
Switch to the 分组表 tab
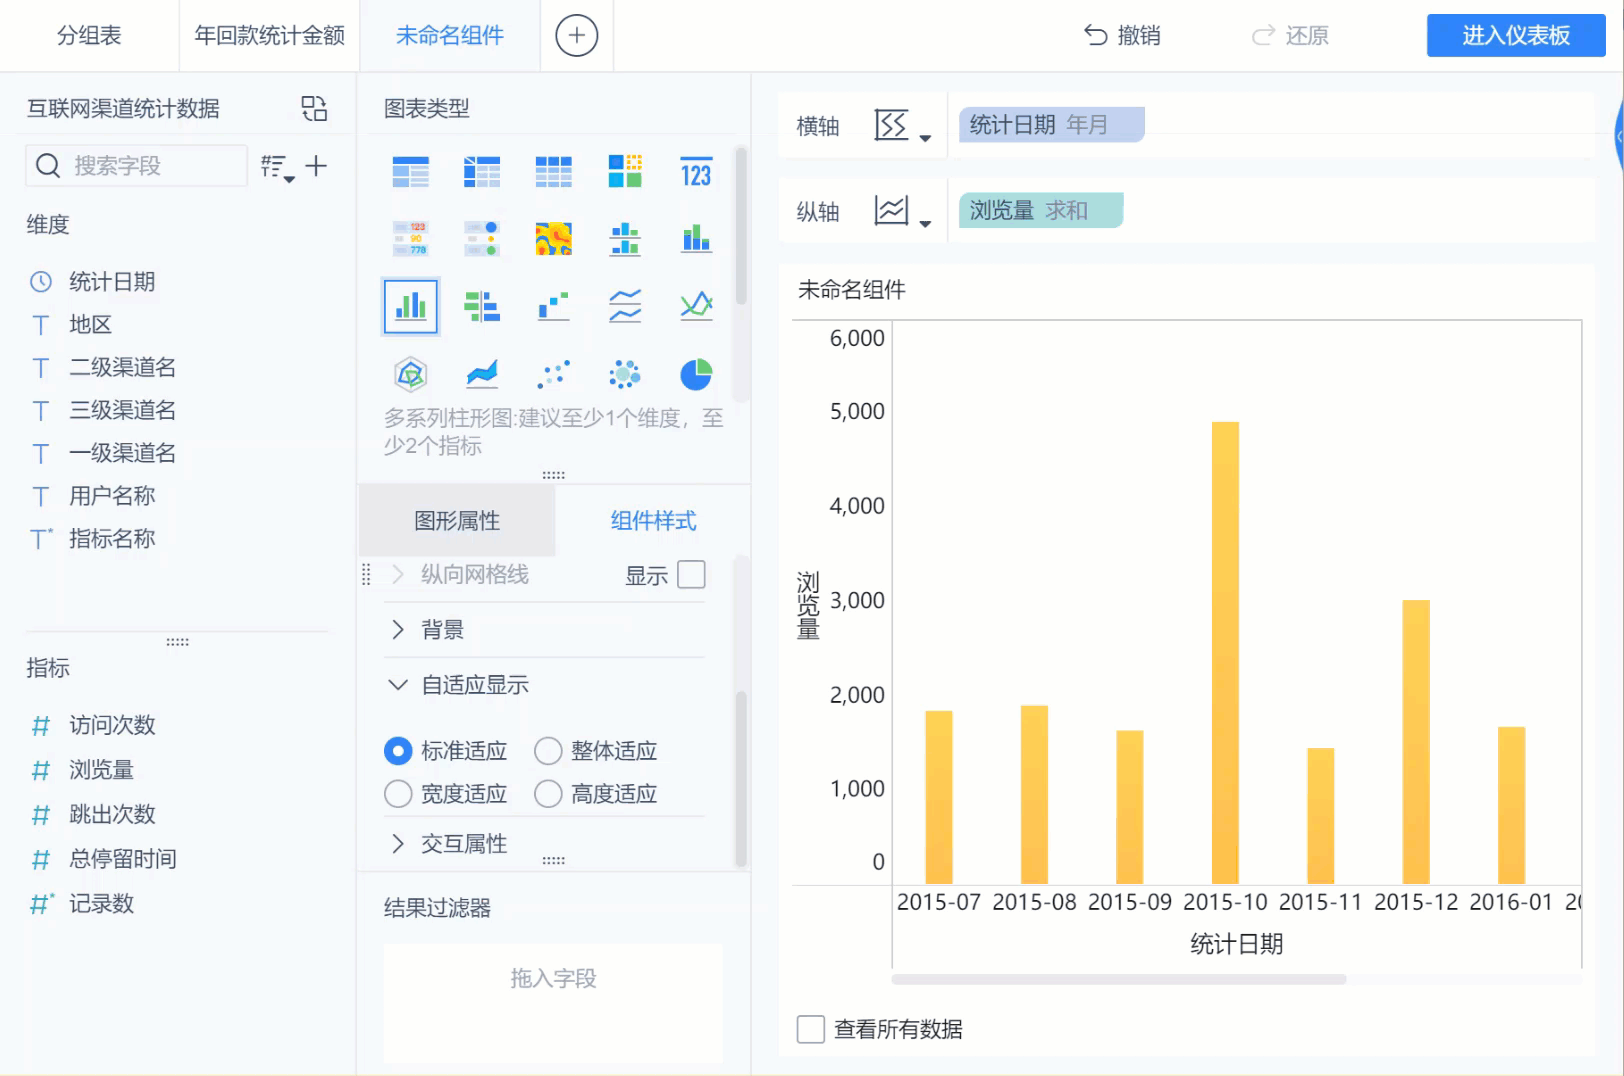89,36
